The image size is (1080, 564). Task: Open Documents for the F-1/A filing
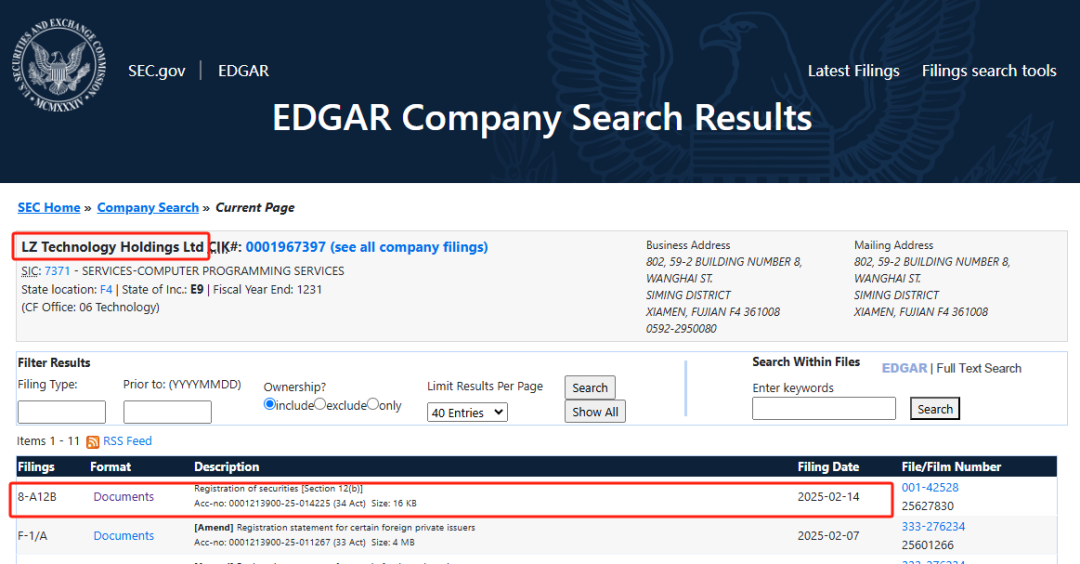pos(124,536)
